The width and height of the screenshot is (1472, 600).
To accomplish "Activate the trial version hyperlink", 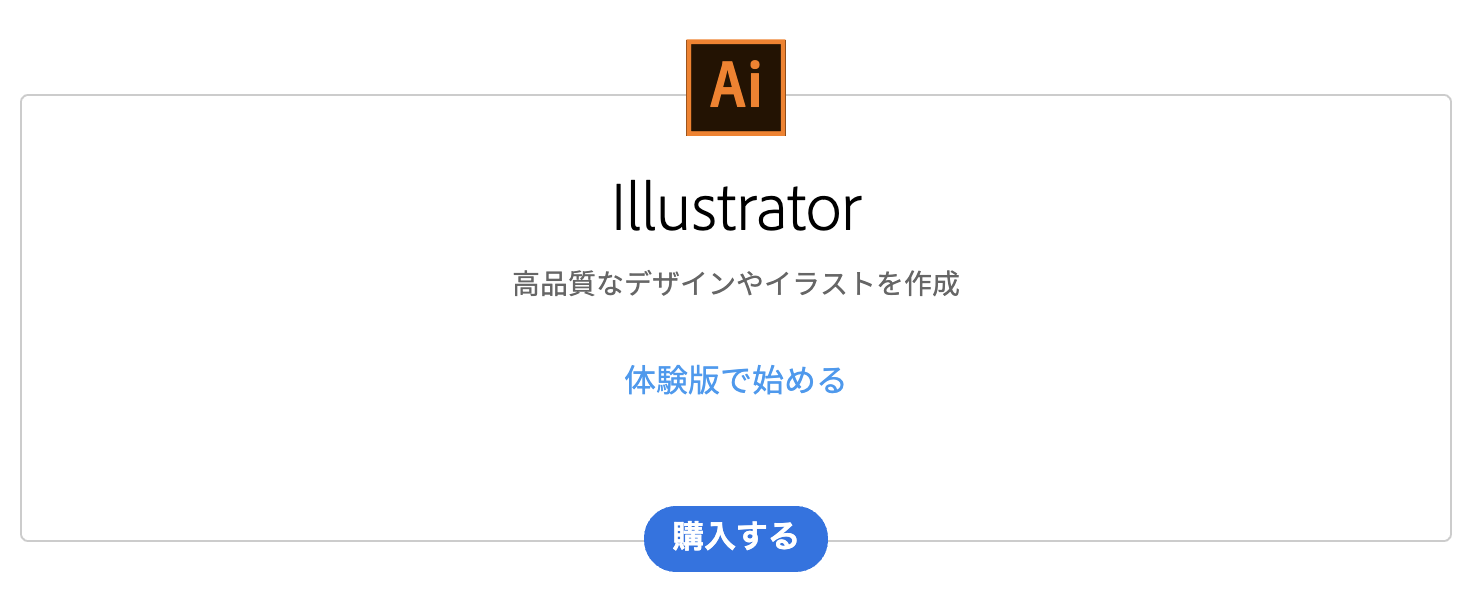I will [x=735, y=381].
